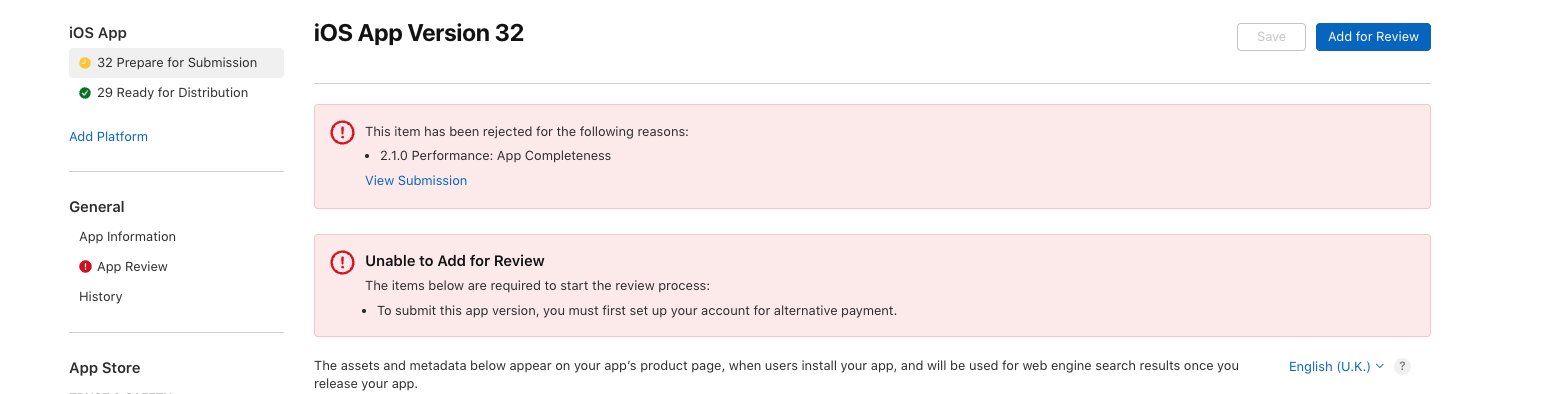Click the red warning icon in the rejection banner
The height and width of the screenshot is (394, 1545).
(342, 132)
